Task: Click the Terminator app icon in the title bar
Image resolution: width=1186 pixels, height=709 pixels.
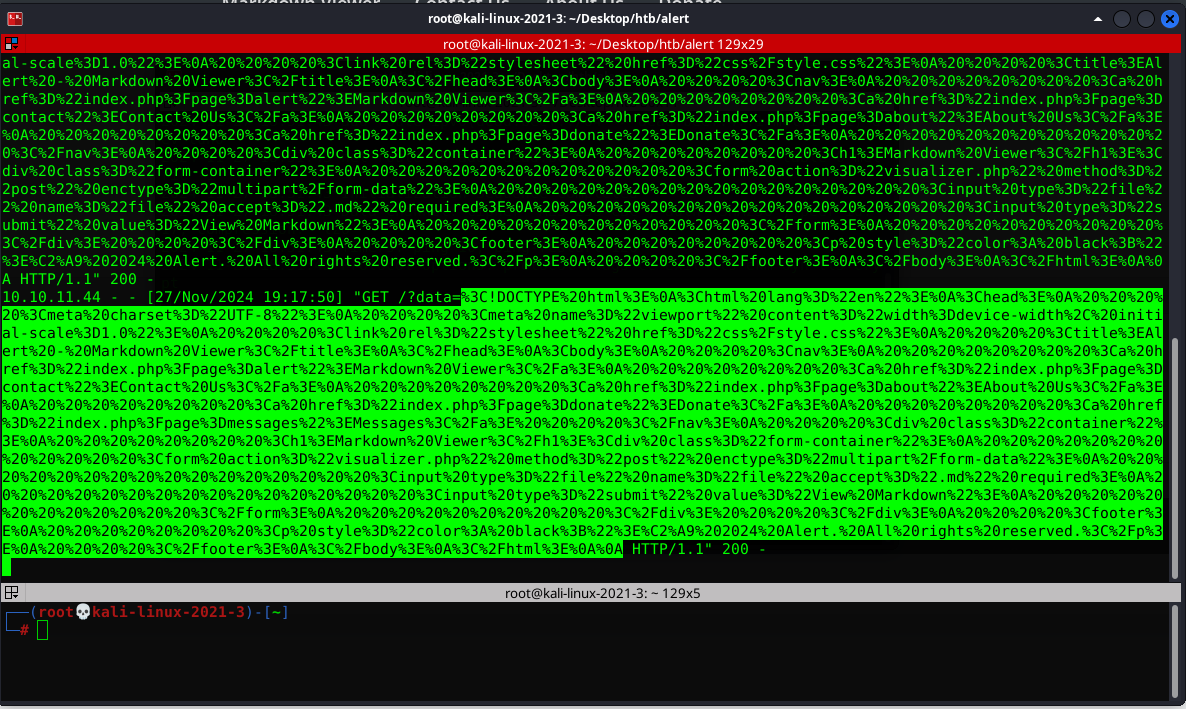Action: tap(14, 19)
